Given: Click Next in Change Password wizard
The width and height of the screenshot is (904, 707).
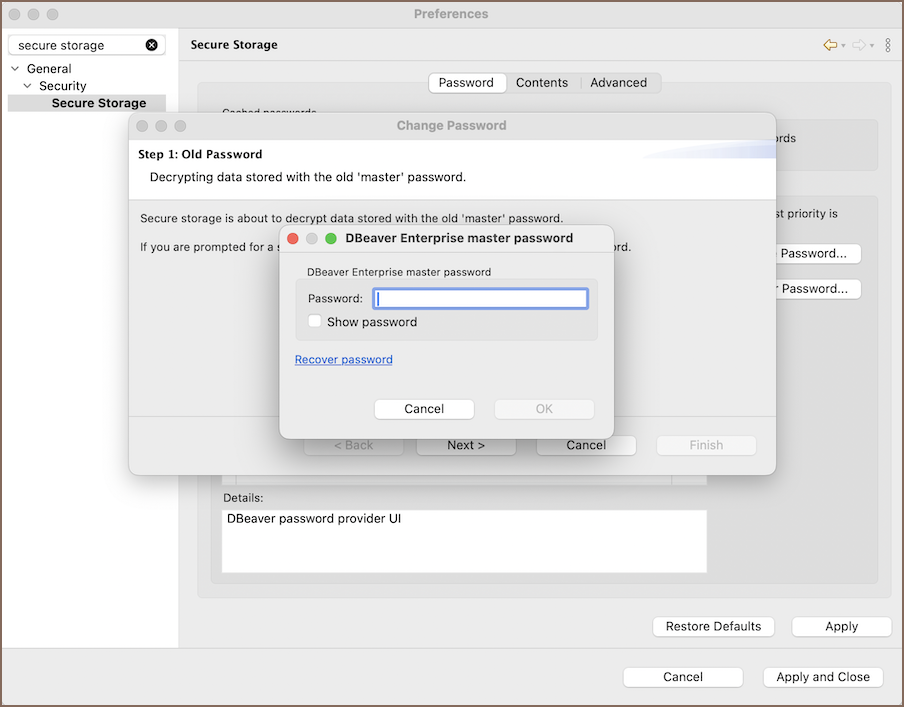Looking at the screenshot, I should point(466,445).
